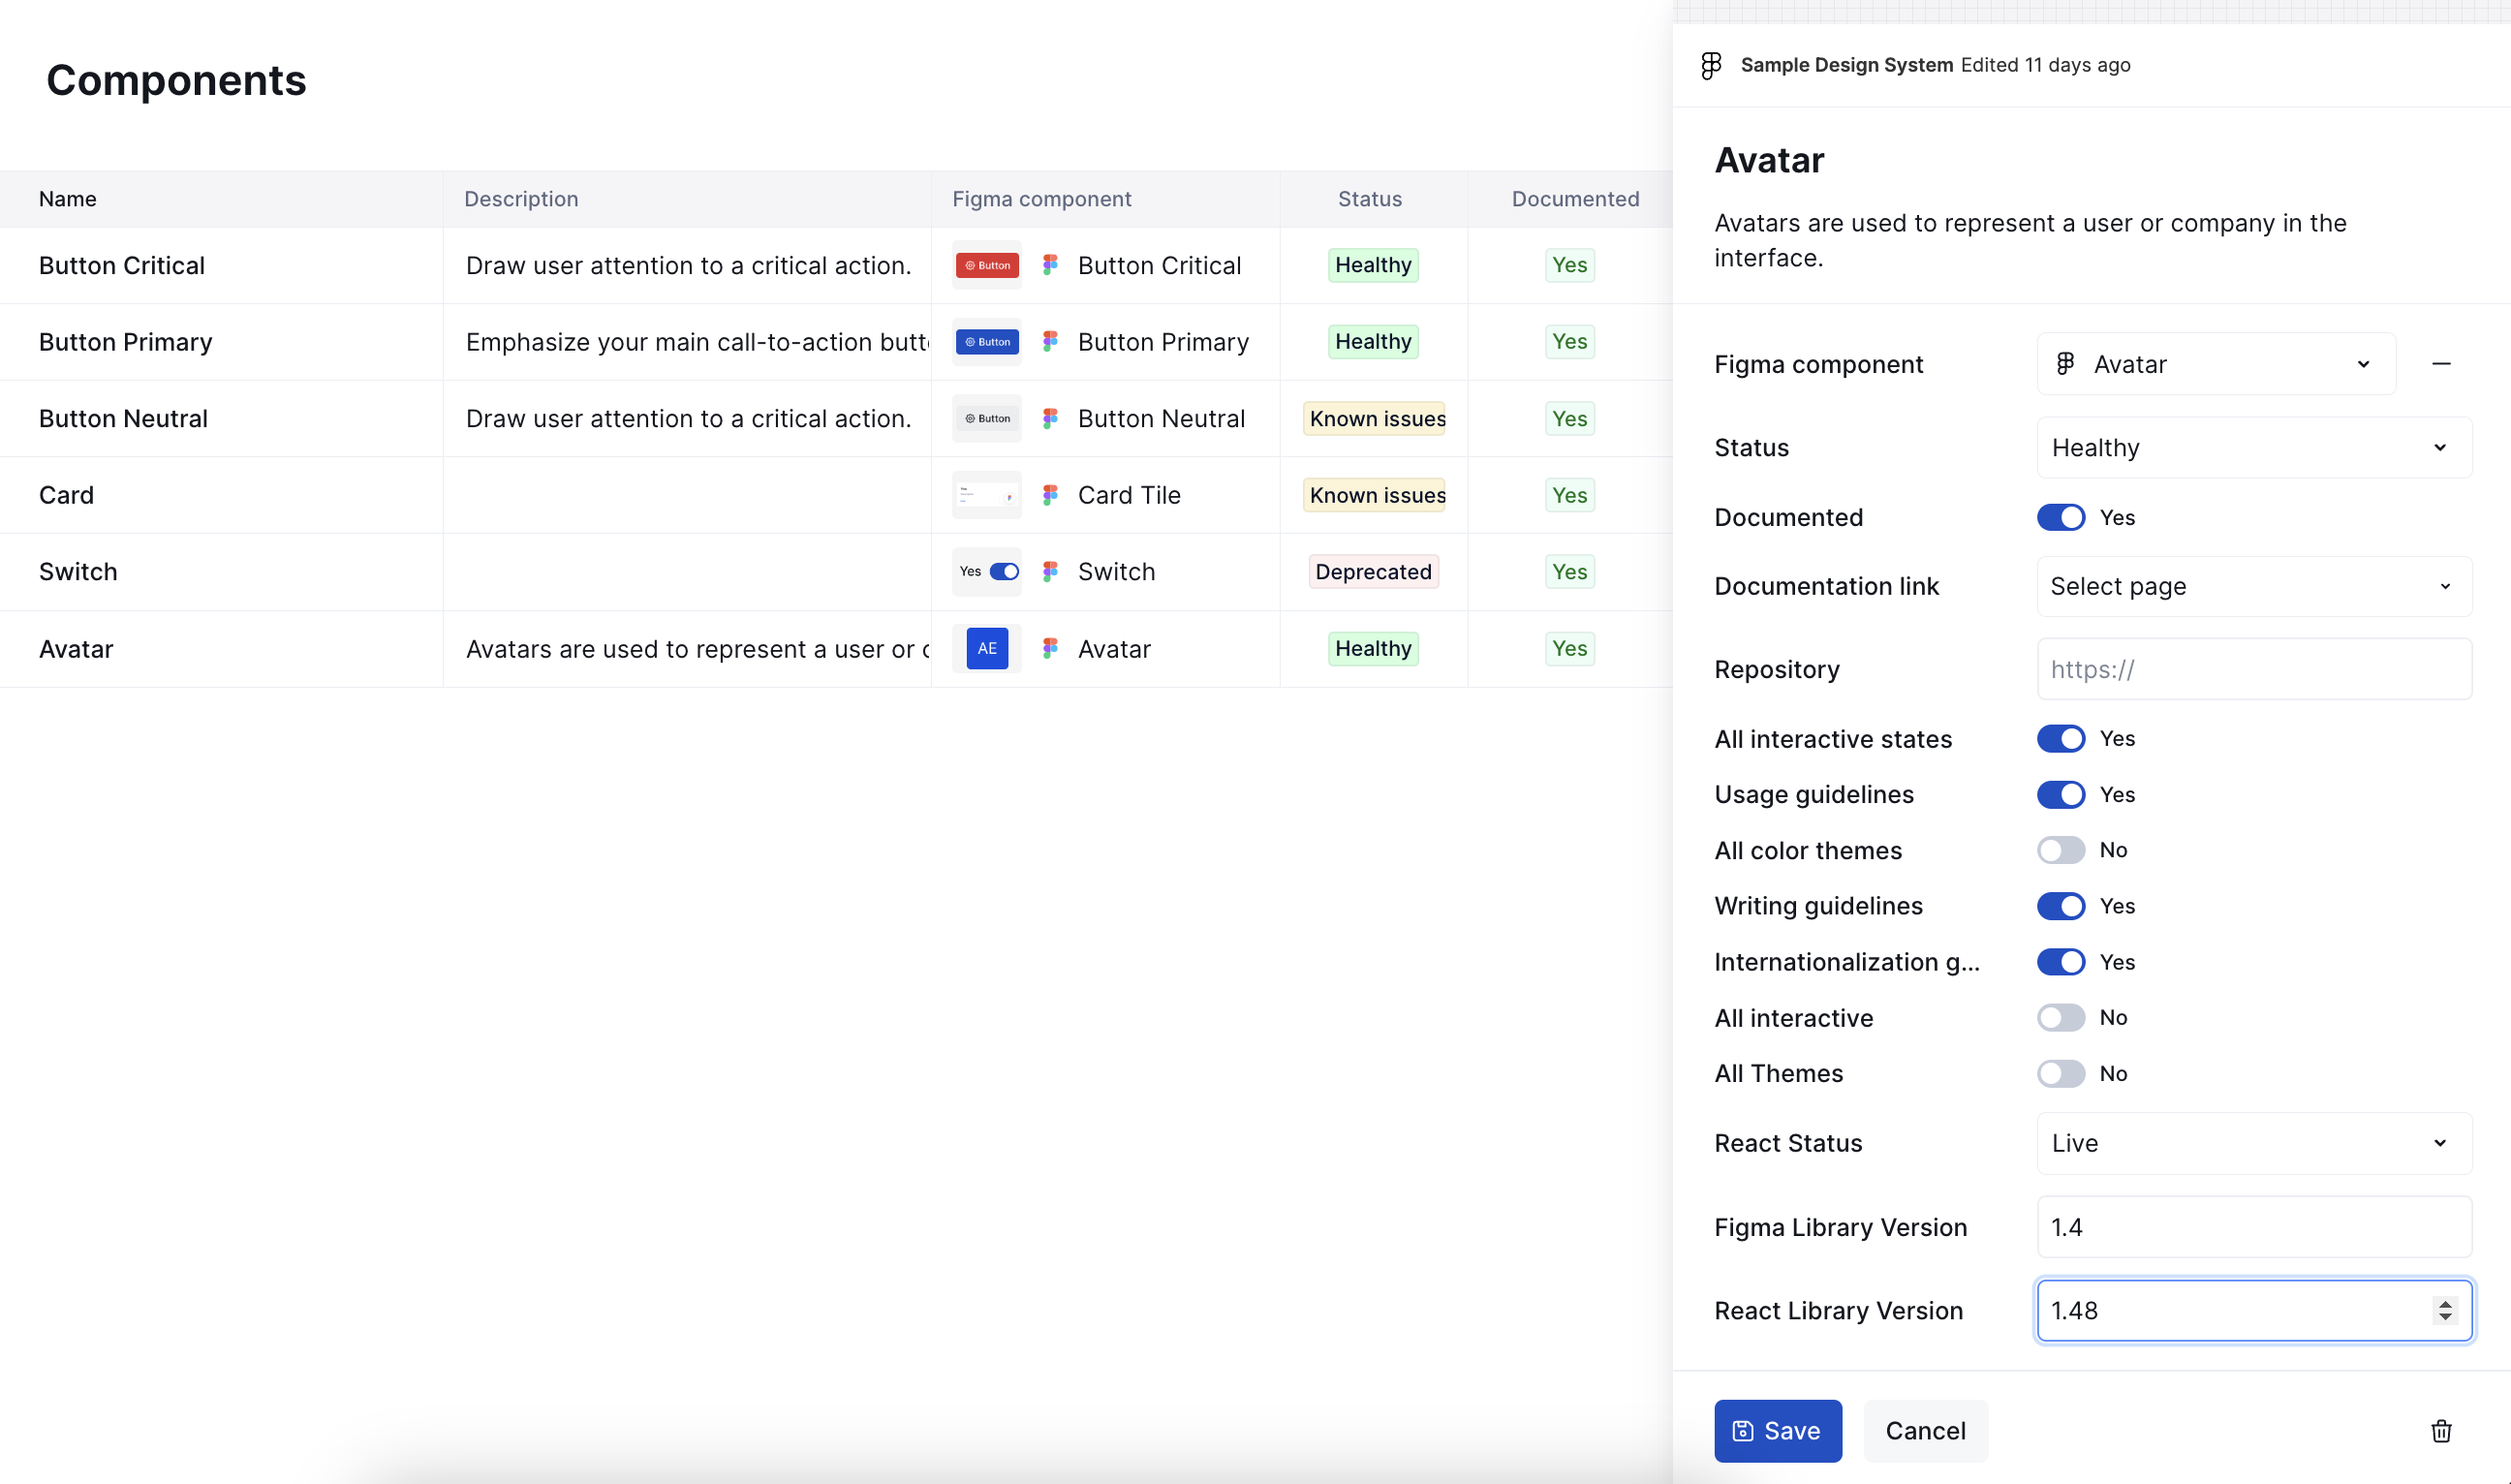Image resolution: width=2511 pixels, height=1484 pixels.
Task: Toggle the Internationalization guidelines switch
Action: click(2061, 962)
